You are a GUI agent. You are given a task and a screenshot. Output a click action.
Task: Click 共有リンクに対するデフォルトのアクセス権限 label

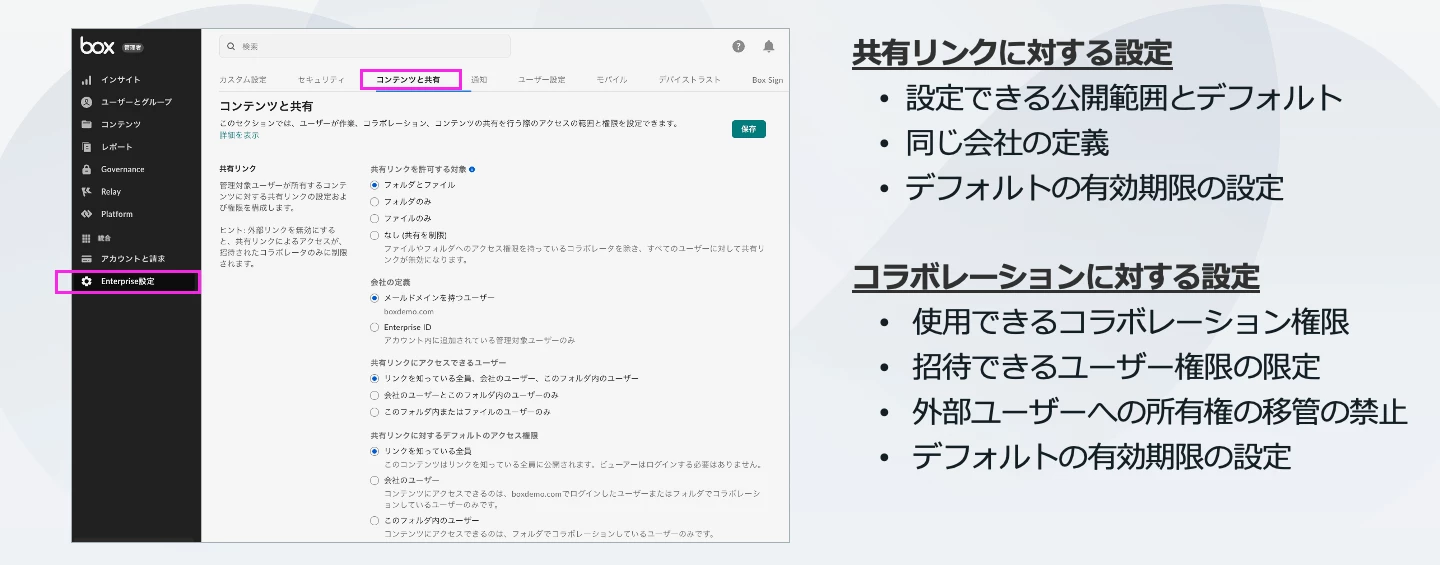pos(454,436)
